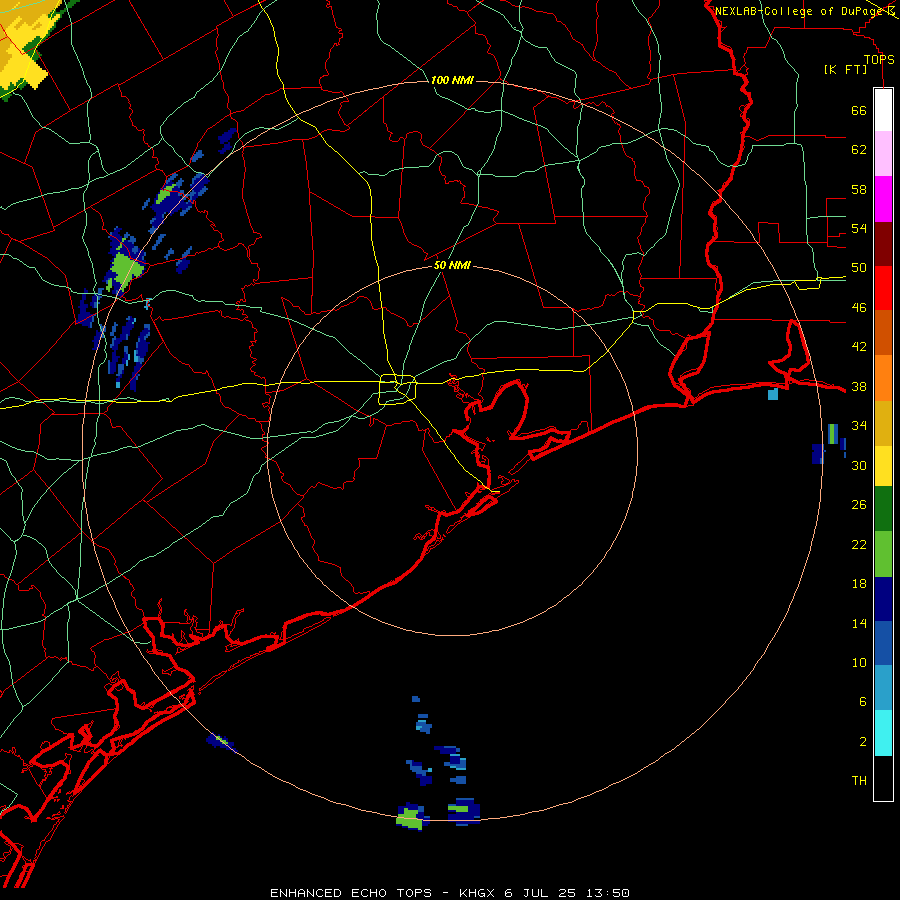Click the KHGX station identifier in the caption

(478, 893)
